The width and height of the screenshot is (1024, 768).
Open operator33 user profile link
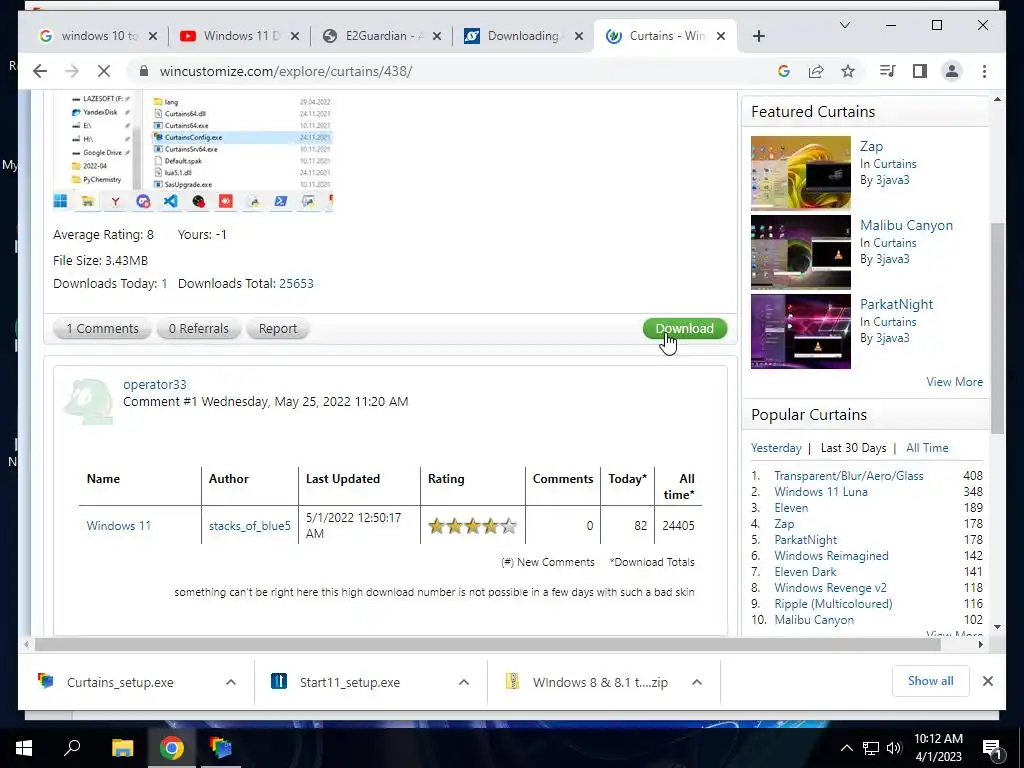[155, 385]
